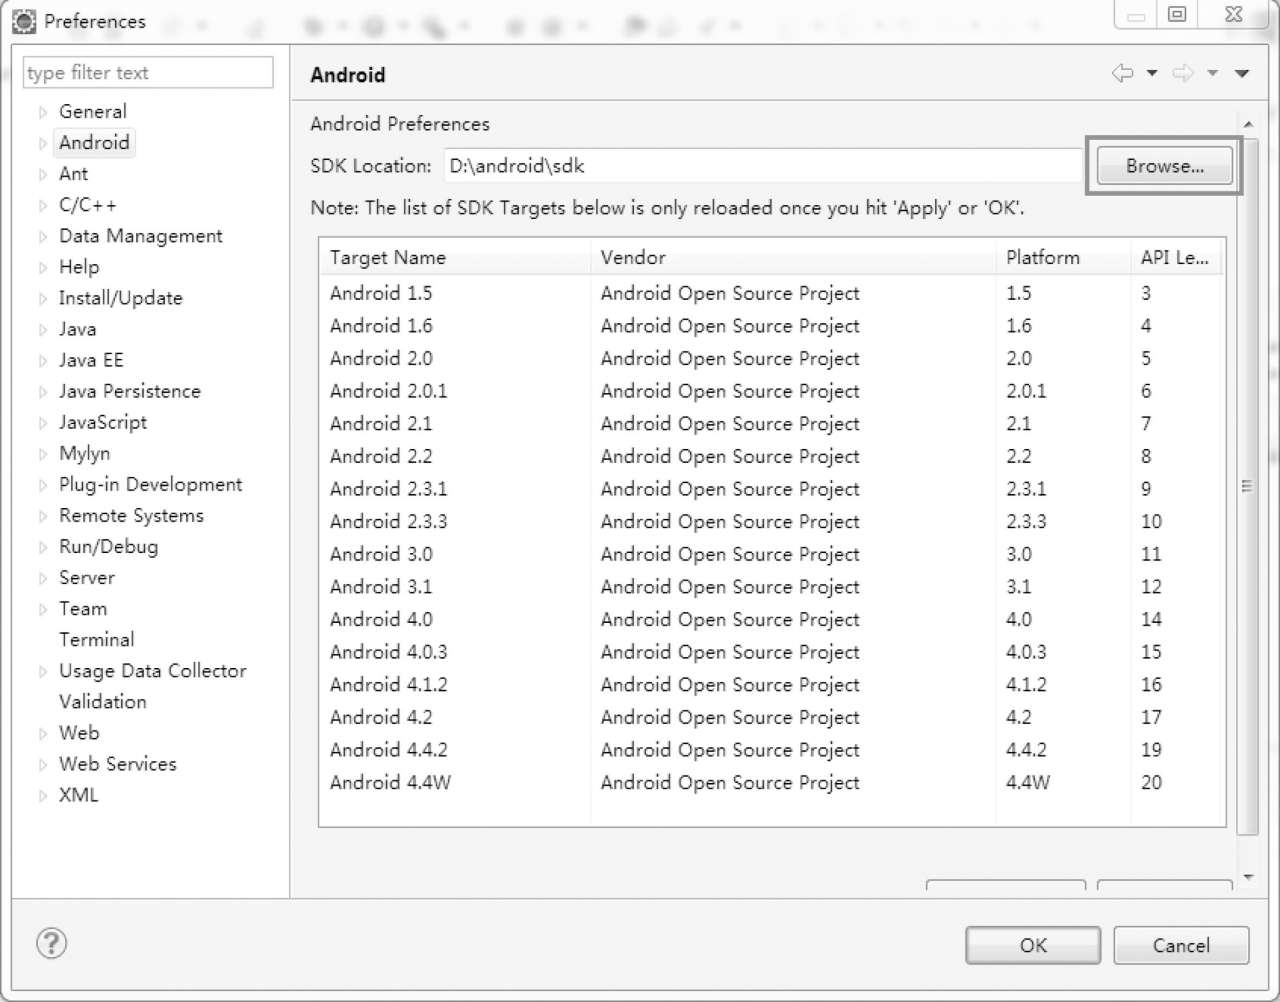Viewport: 1280px width, 1002px height.
Task: Sort by API Level column header
Action: pos(1177,257)
